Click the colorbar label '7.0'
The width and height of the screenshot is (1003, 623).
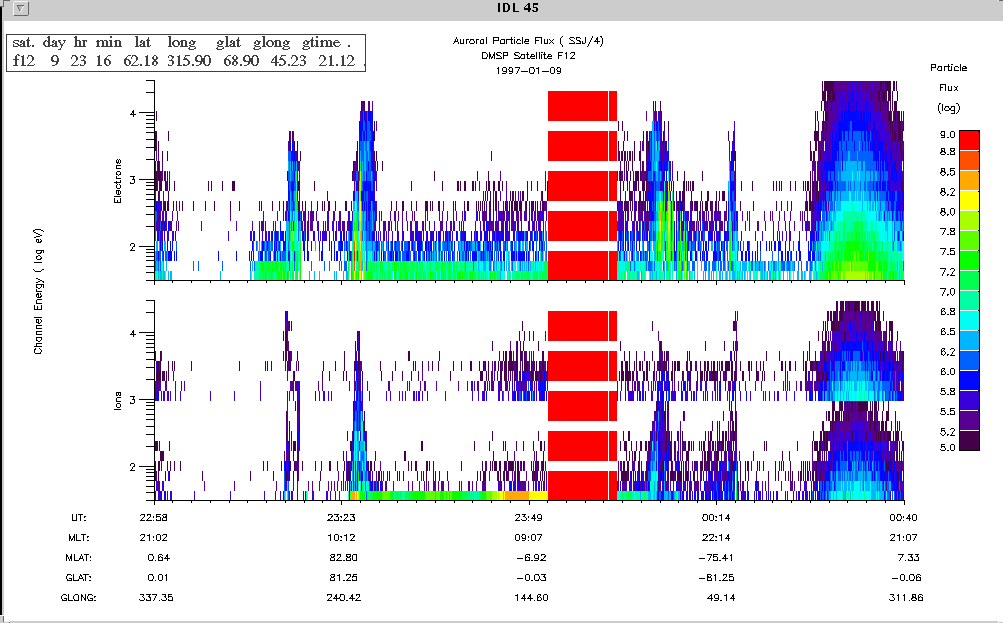coord(947,292)
